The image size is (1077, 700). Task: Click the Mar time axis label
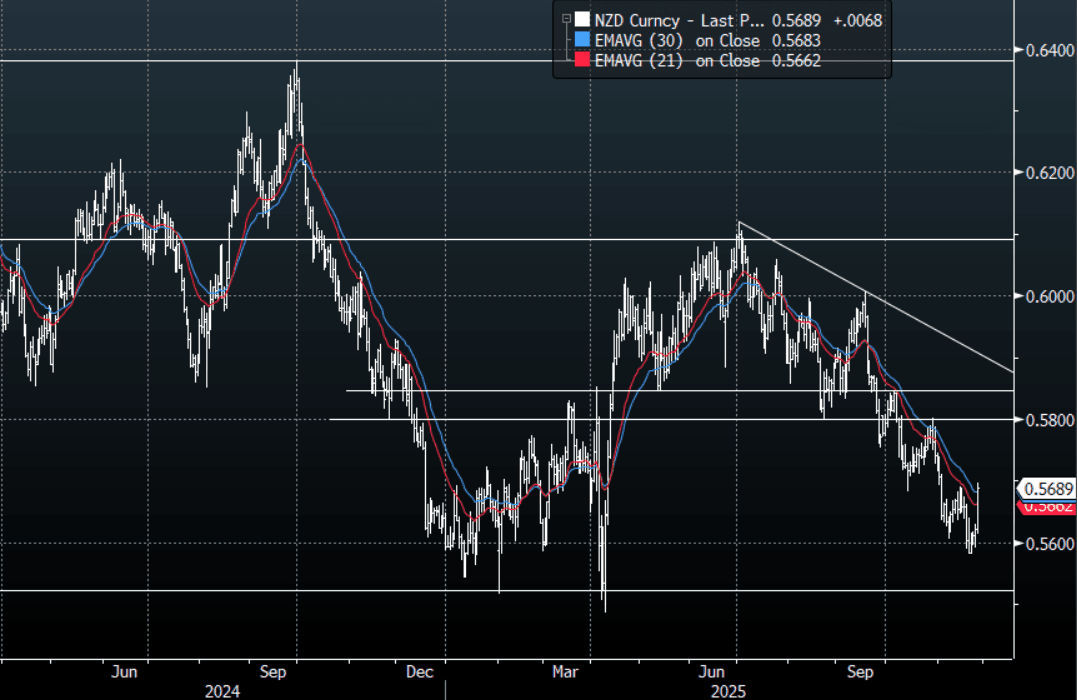click(565, 672)
